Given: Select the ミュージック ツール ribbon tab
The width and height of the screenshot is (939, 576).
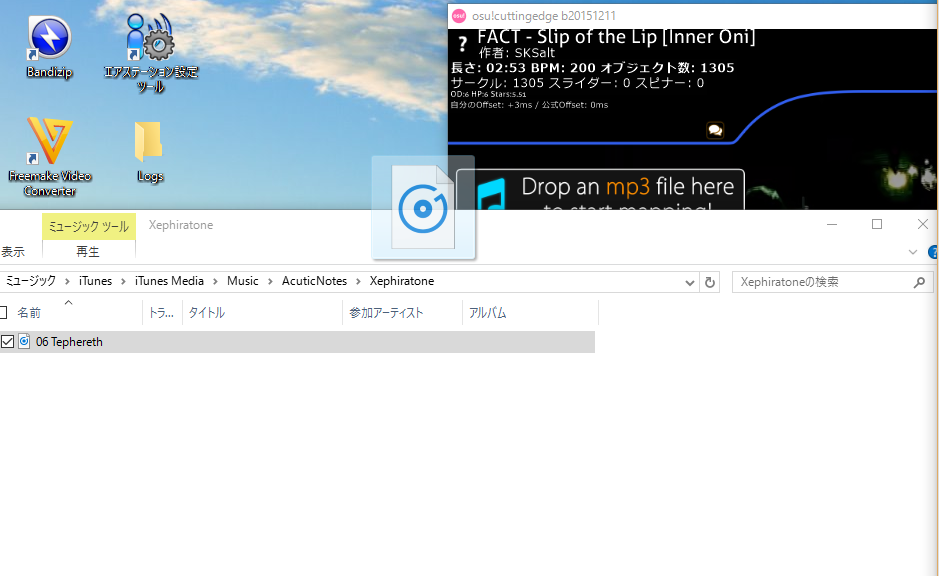Looking at the screenshot, I should point(89,226).
